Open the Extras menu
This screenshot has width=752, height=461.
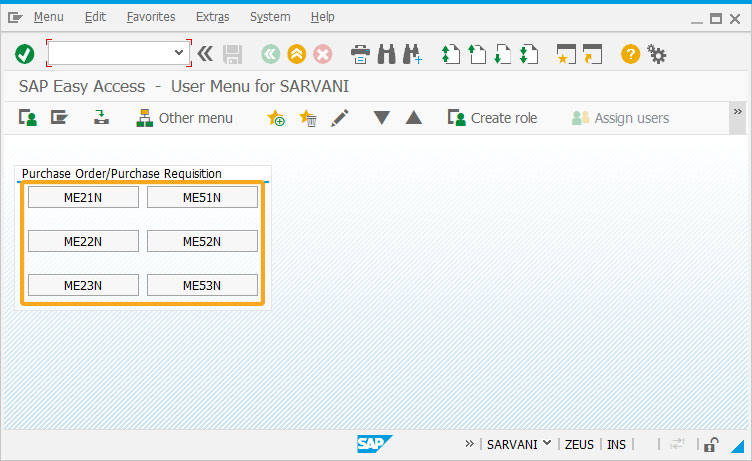point(212,17)
